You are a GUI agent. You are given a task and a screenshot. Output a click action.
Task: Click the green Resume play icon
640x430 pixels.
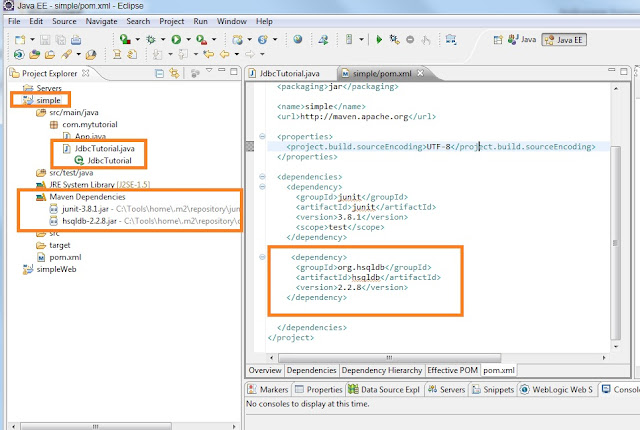pos(379,40)
